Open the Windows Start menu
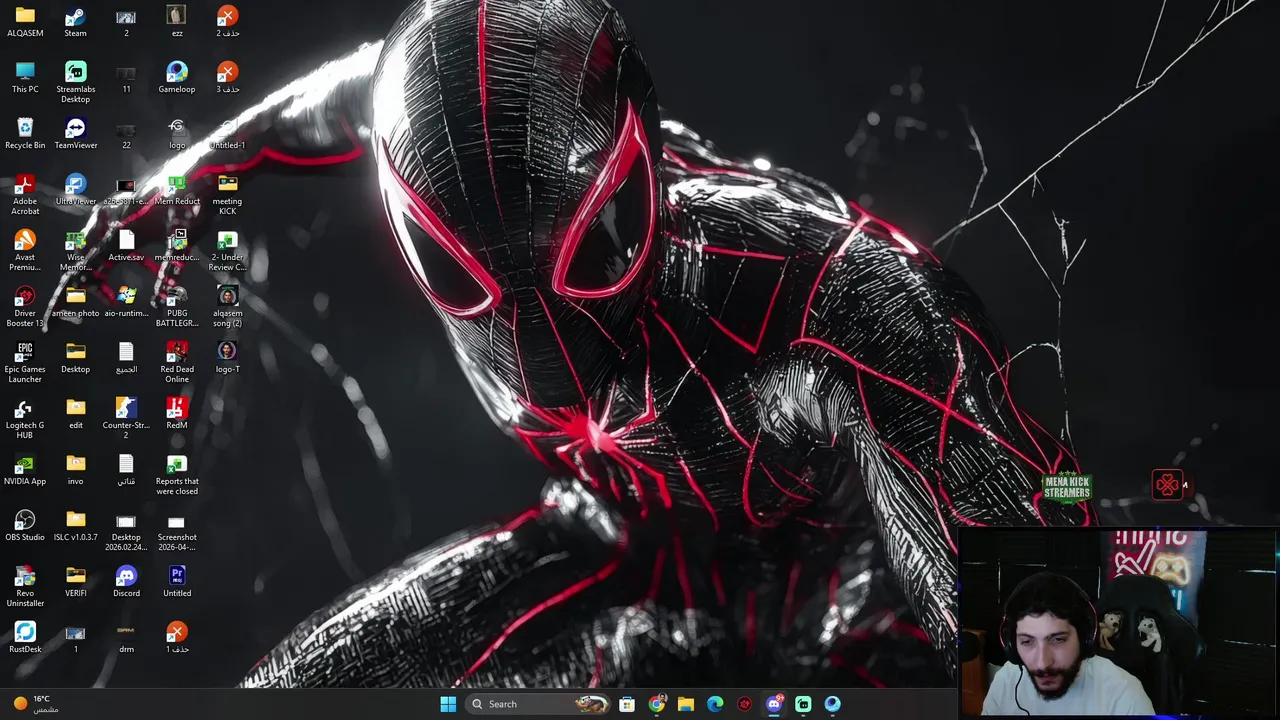The image size is (1280, 720). (x=448, y=704)
